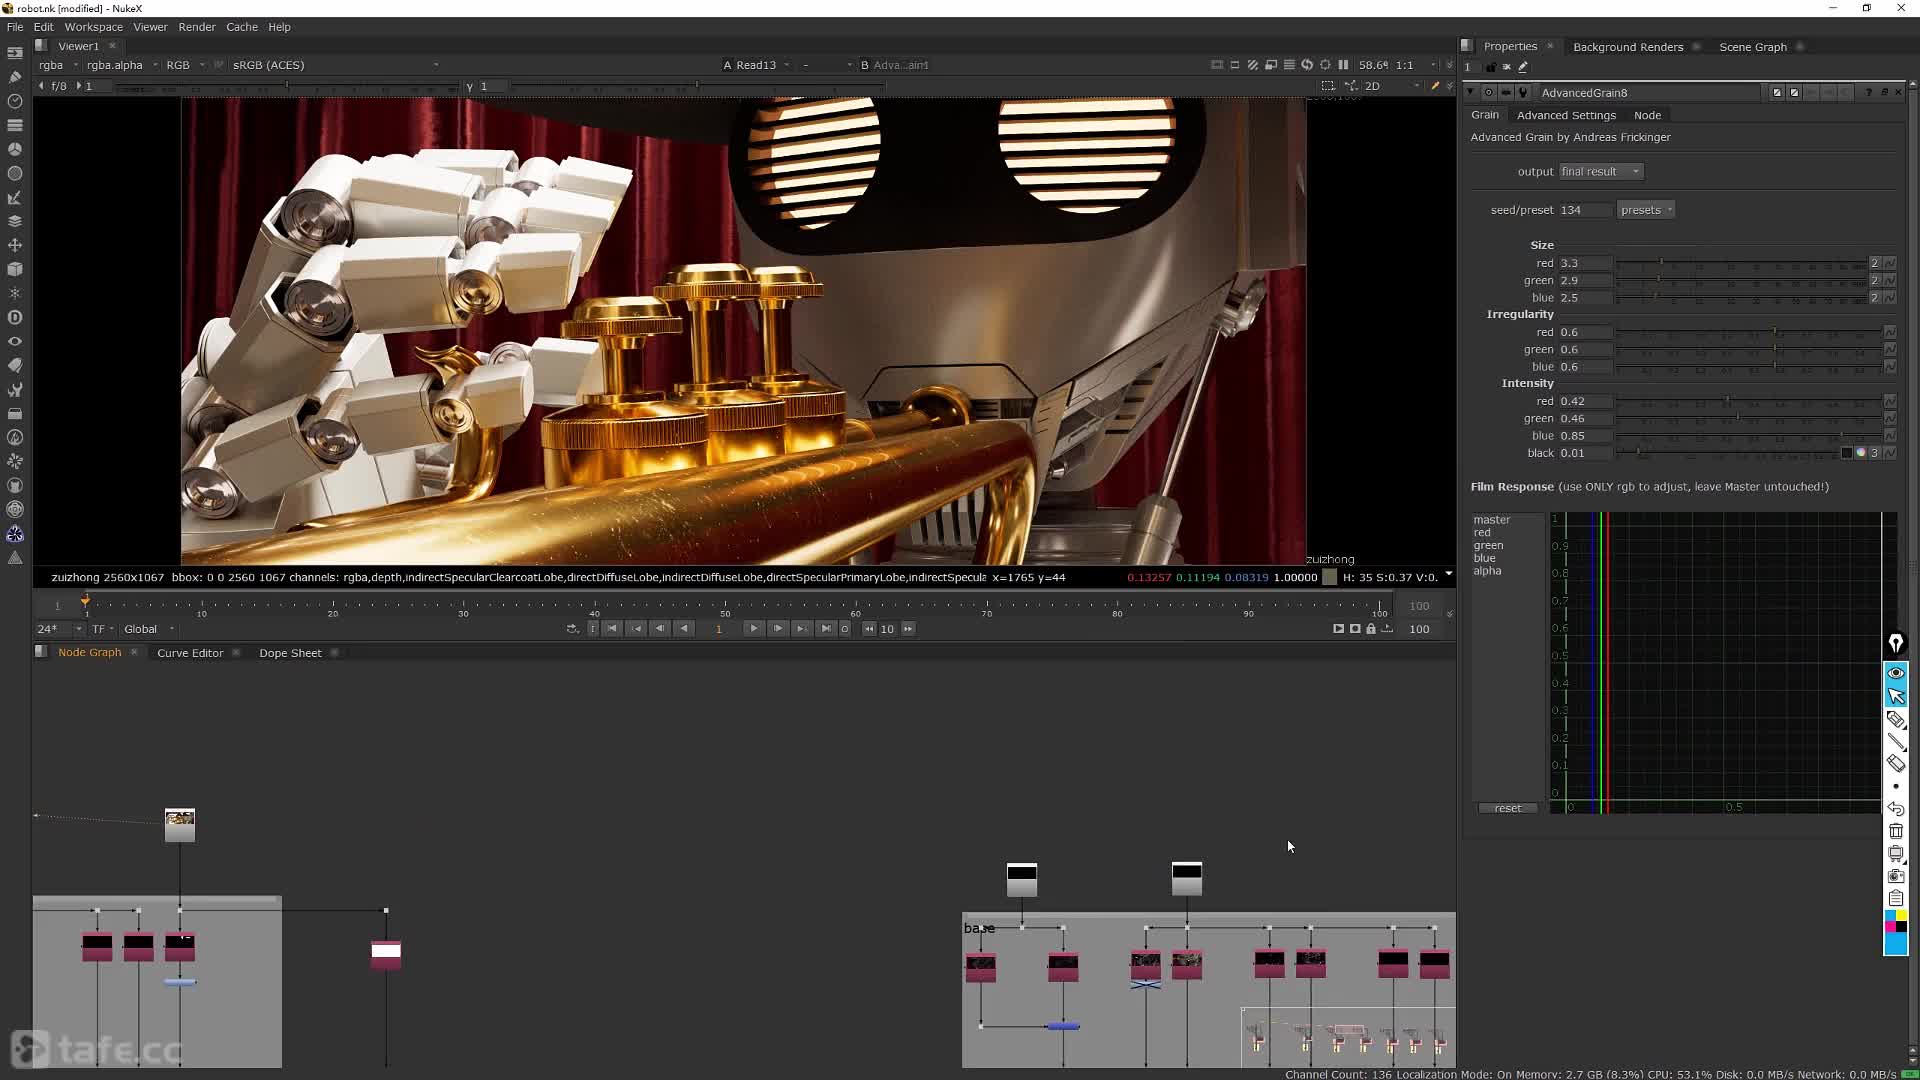Open the rgba.alpha channel dropdown
The height and width of the screenshot is (1080, 1920).
pyautogui.click(x=122, y=65)
